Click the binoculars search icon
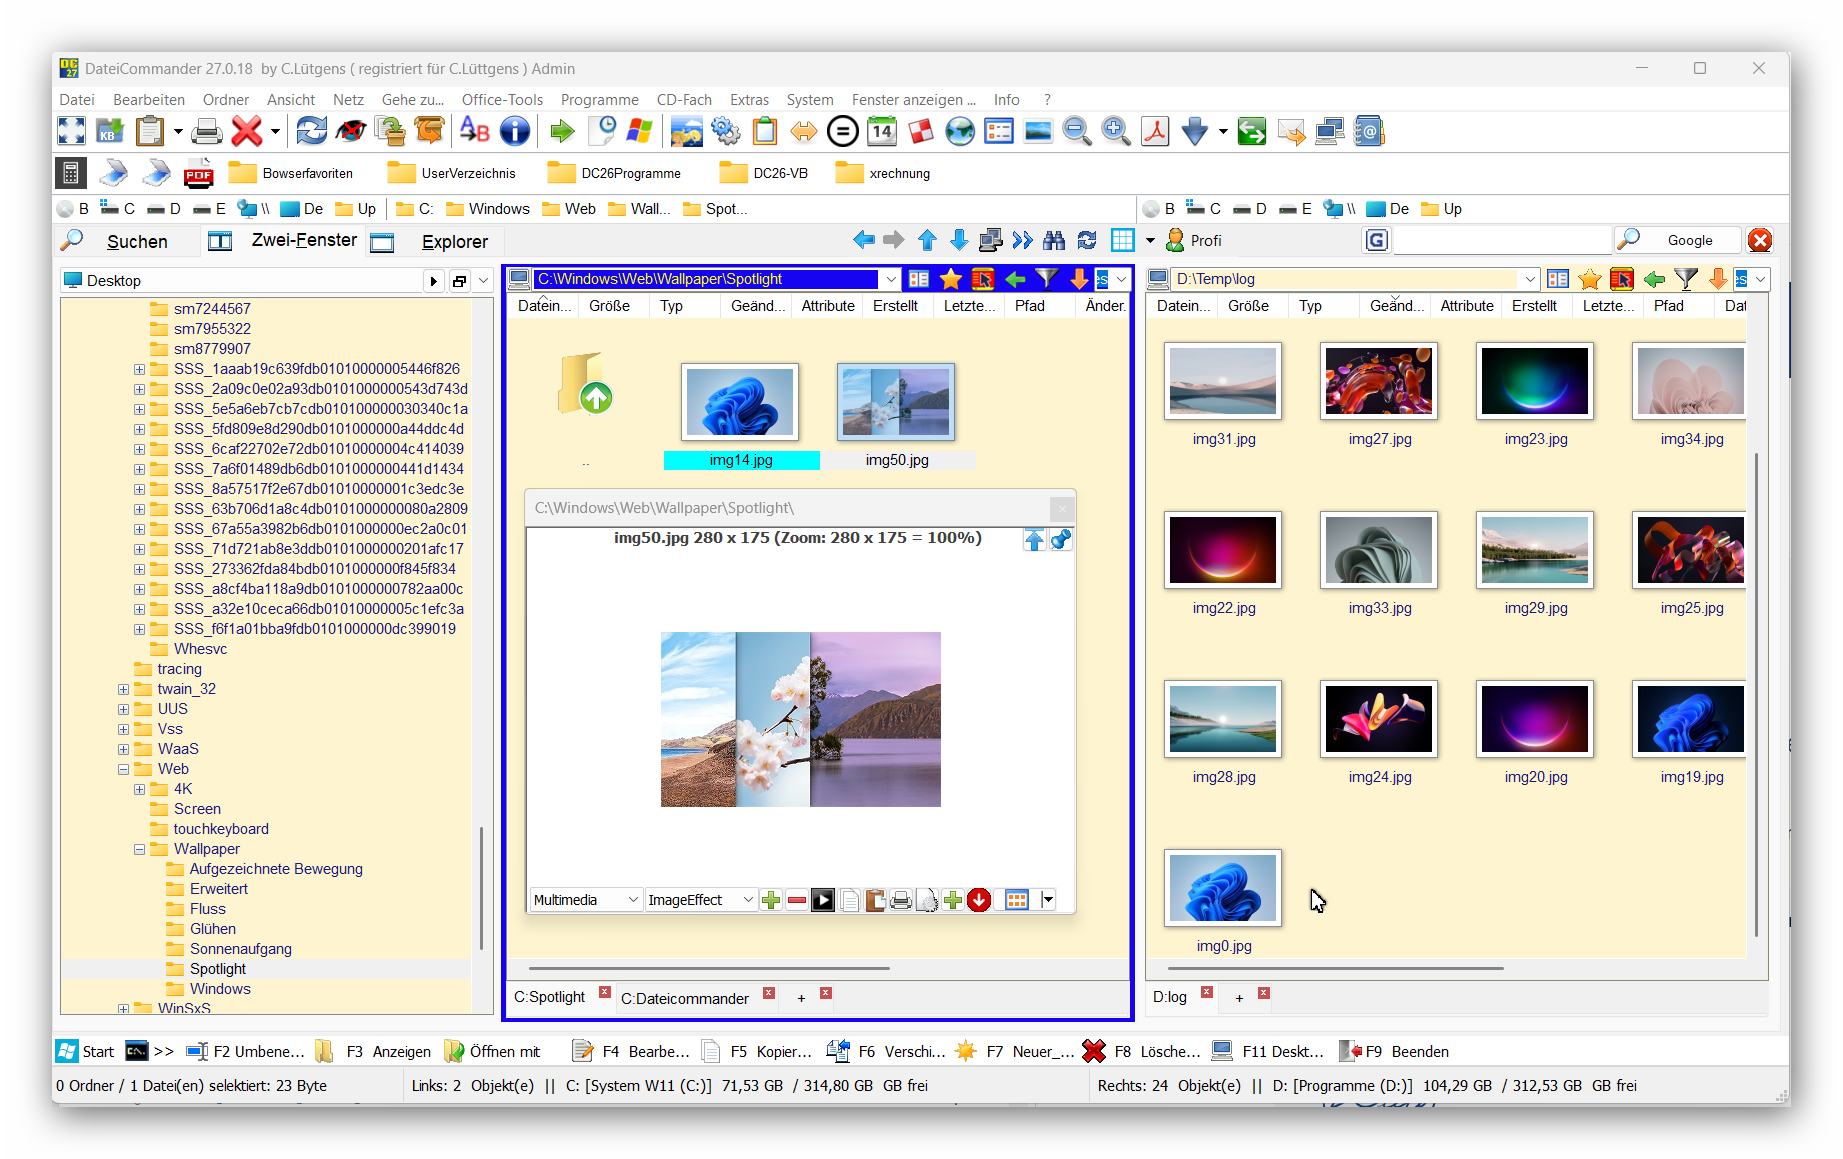 pos(1054,240)
